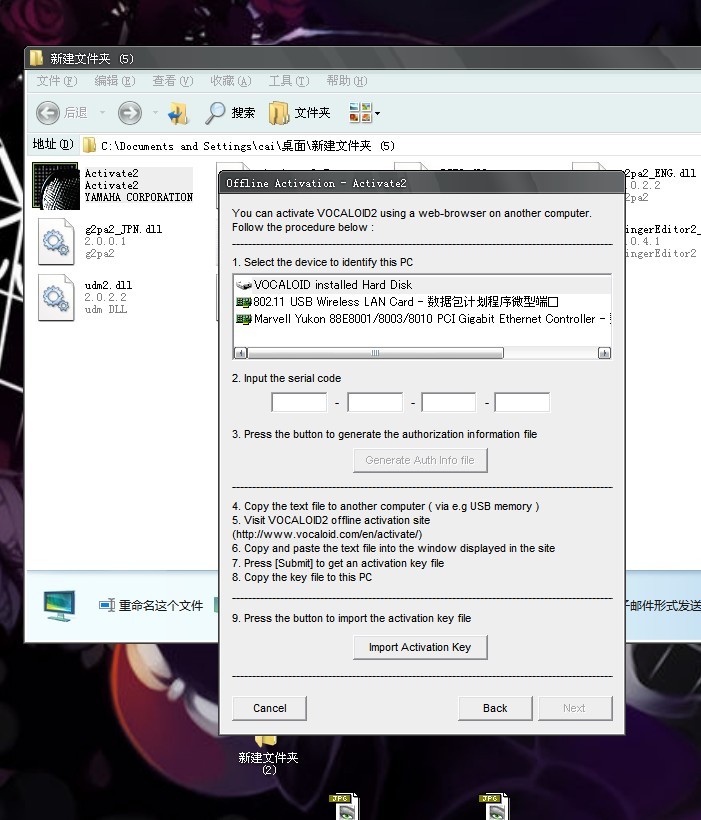Focus the first serial code field
701x820 pixels.
(x=299, y=402)
